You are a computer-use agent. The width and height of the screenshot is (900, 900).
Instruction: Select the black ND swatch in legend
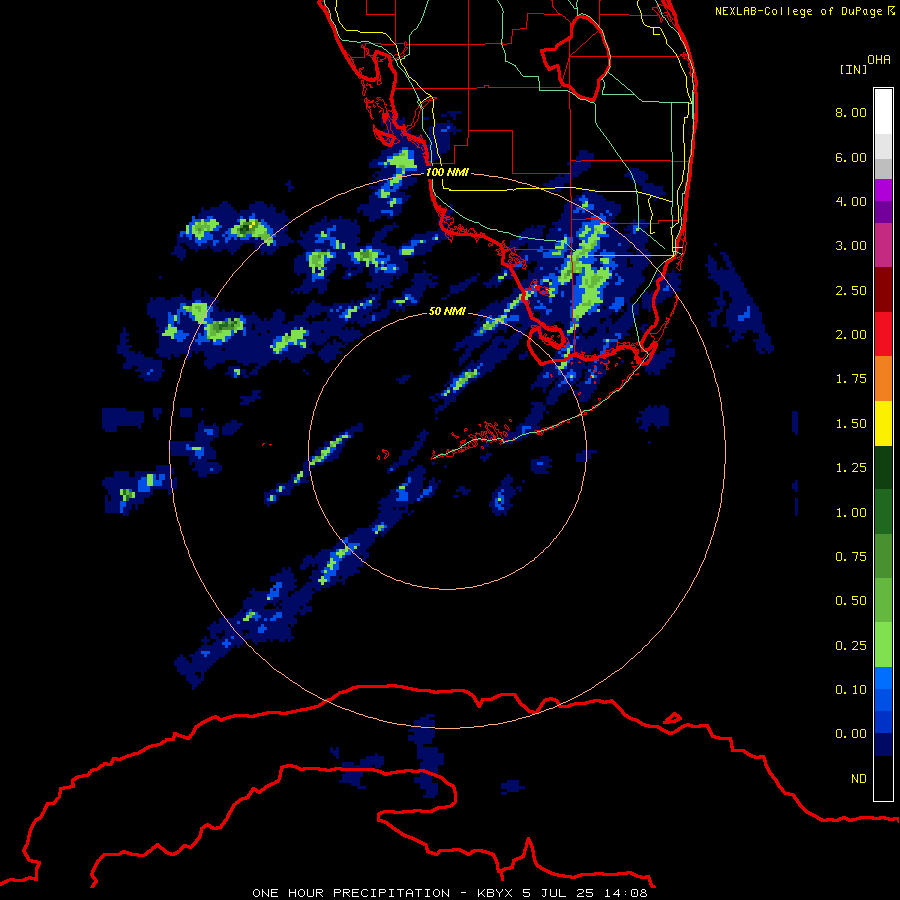(883, 778)
